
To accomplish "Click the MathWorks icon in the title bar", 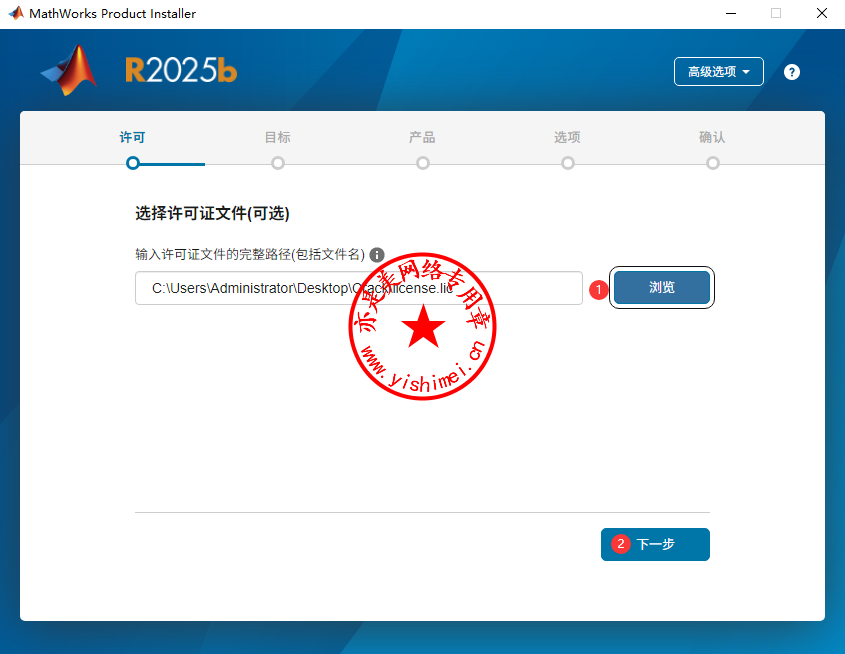I will point(15,13).
